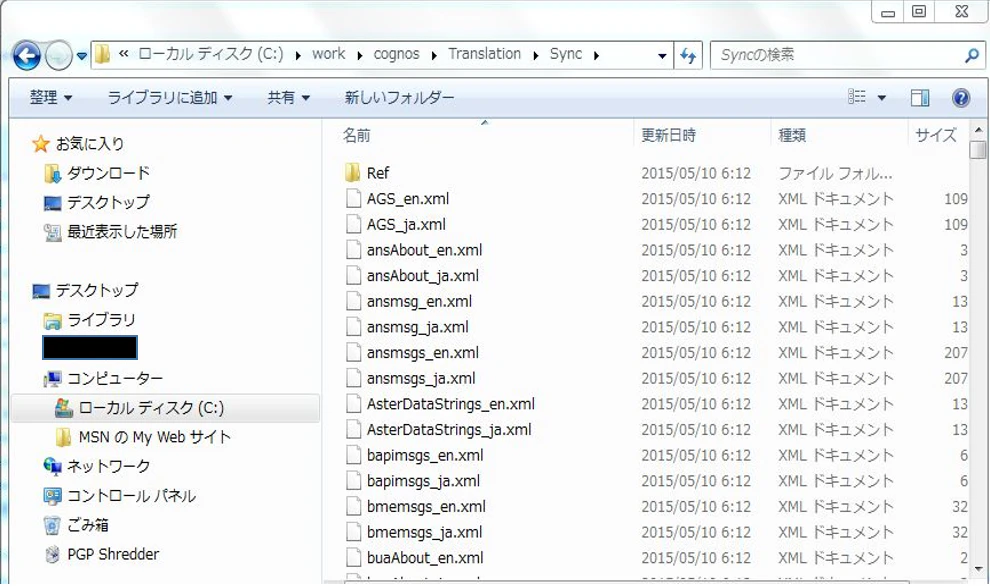This screenshot has width=990, height=587.
Task: Expand the arrow after Translation in path
Action: coord(535,56)
